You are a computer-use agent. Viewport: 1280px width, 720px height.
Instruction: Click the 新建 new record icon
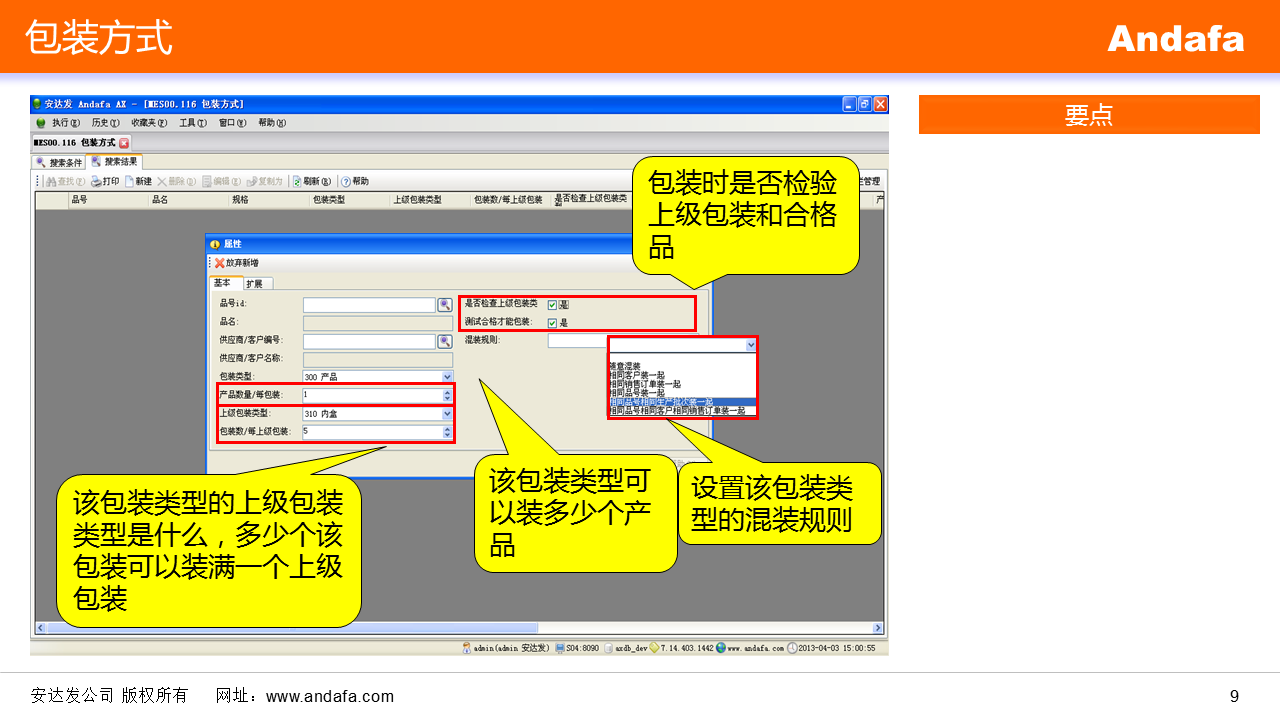tap(130, 181)
